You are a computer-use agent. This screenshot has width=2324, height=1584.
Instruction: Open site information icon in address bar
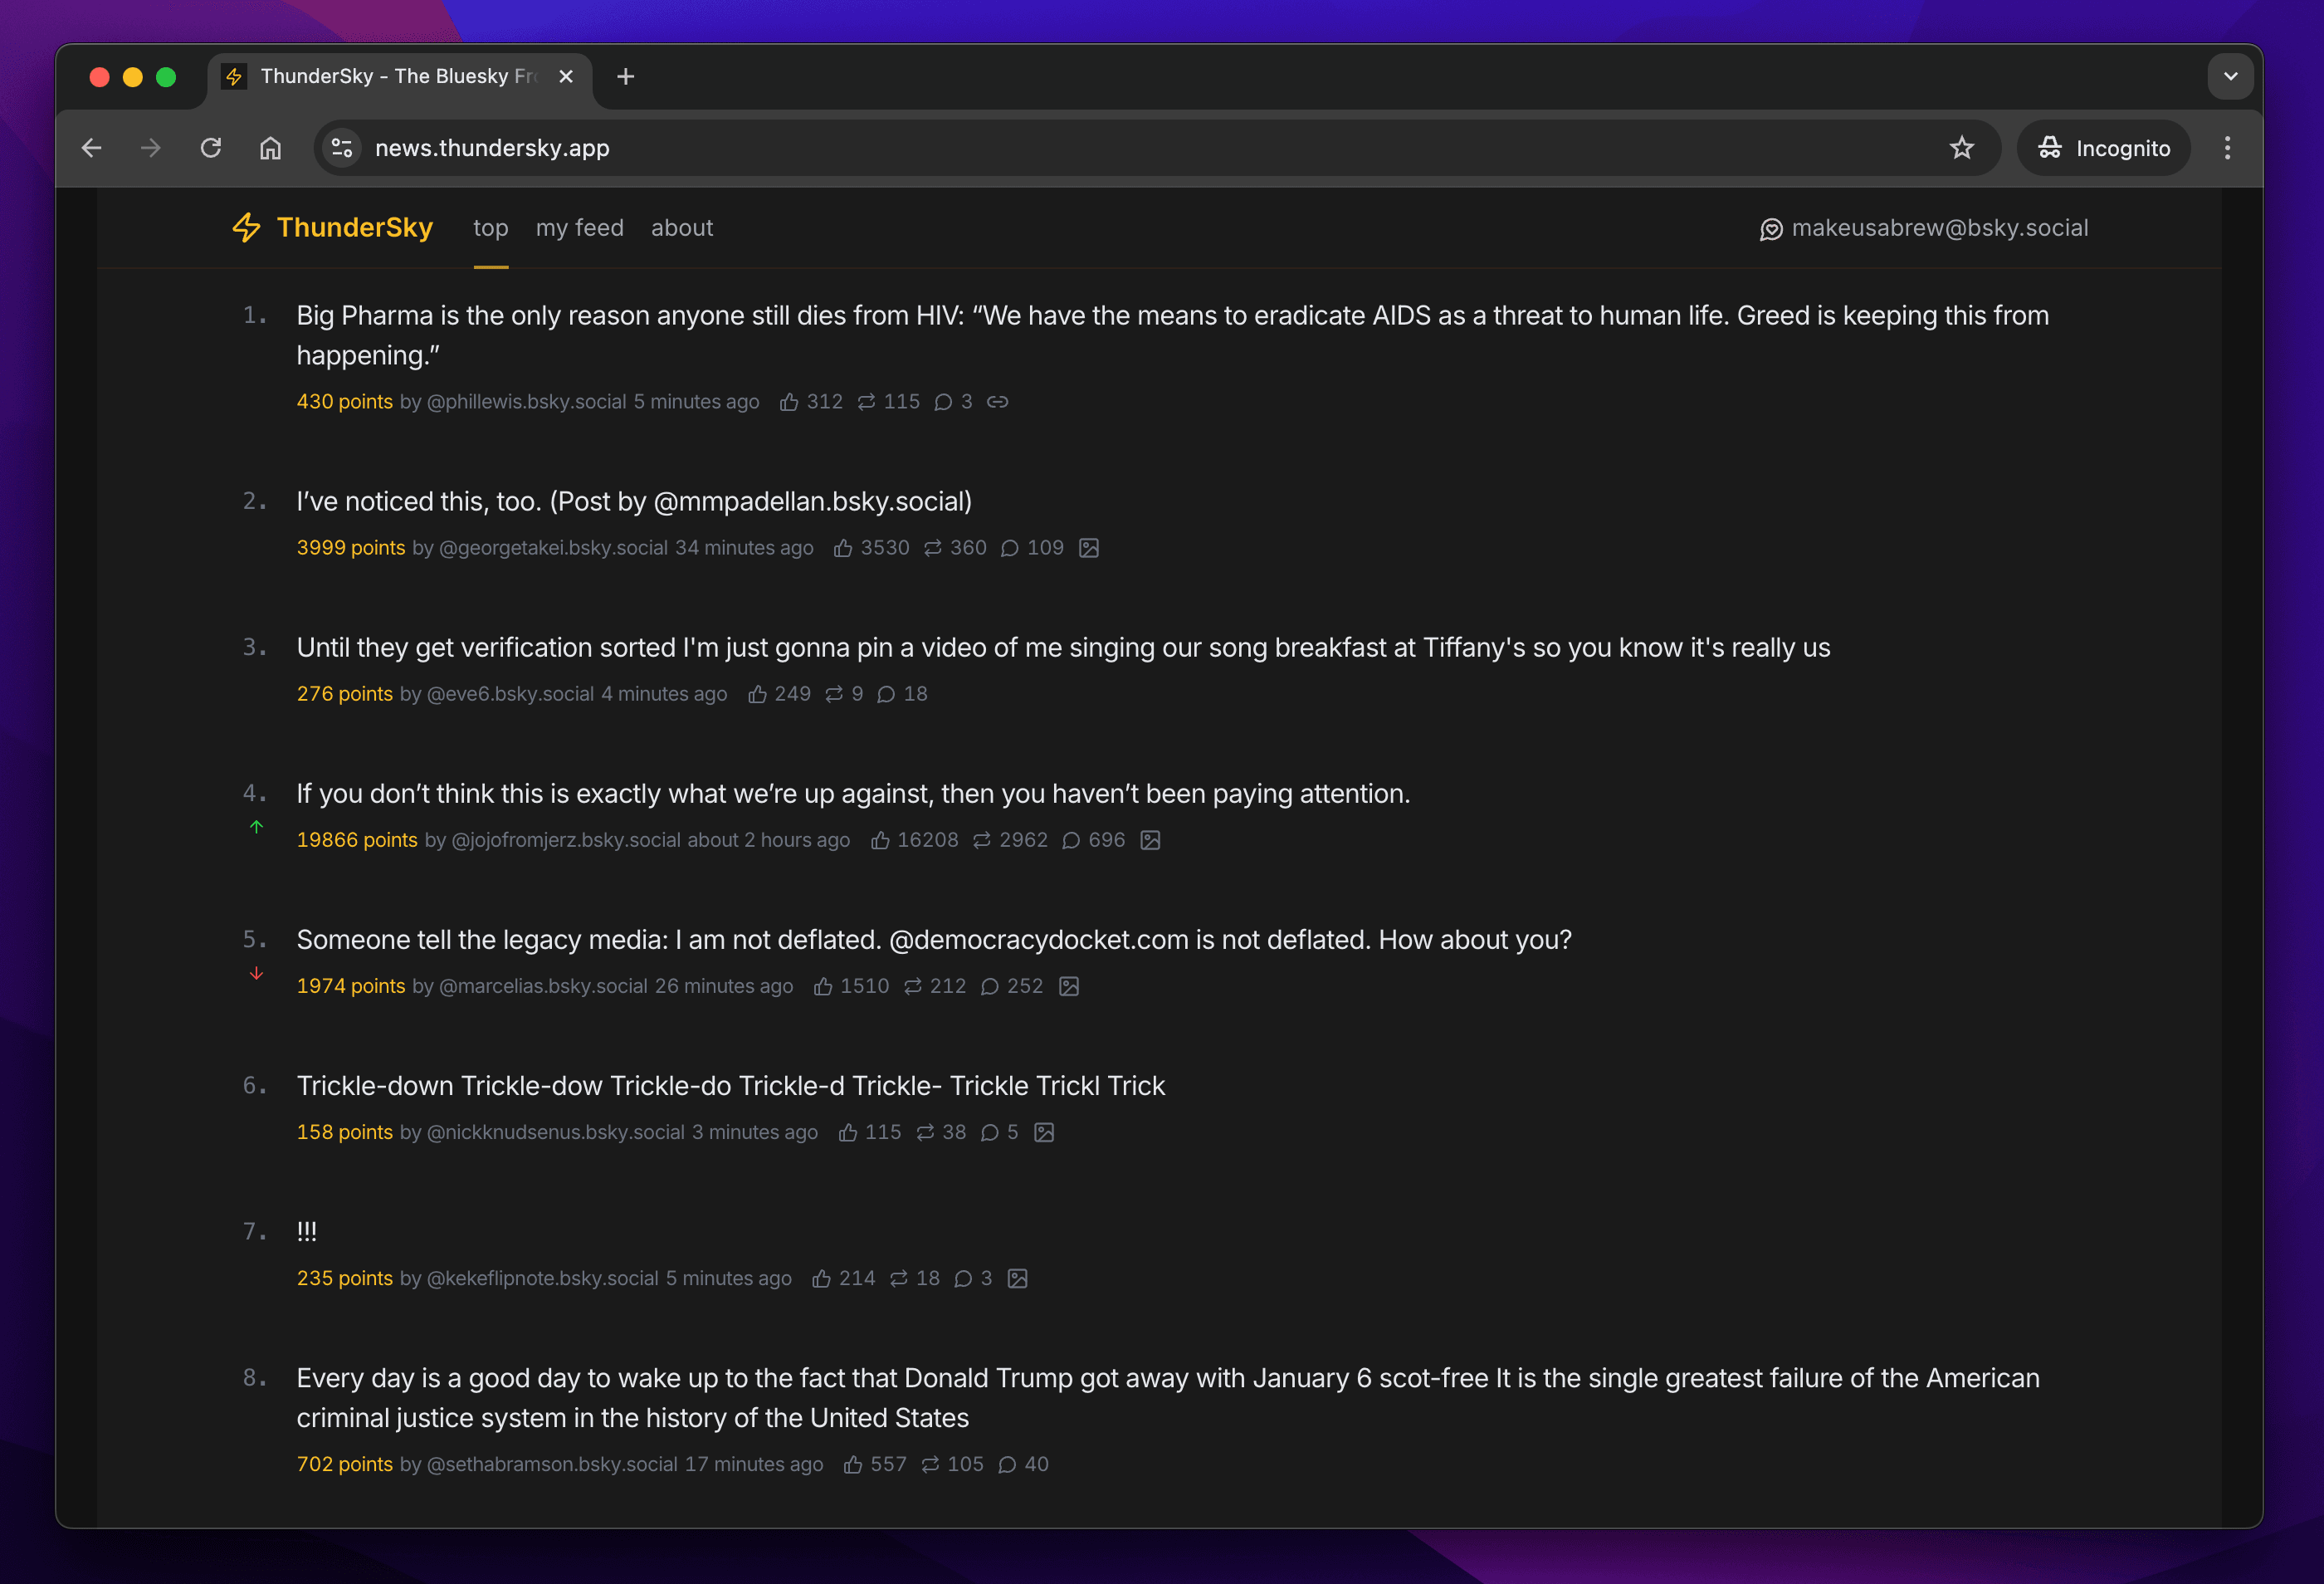342,148
